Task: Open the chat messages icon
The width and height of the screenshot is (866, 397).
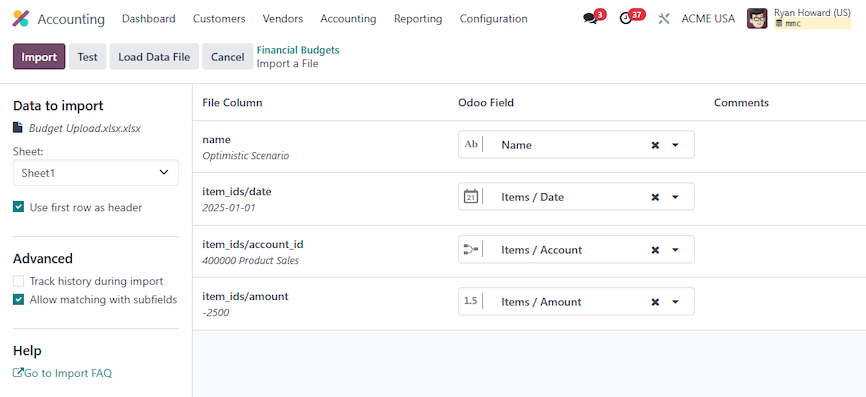Action: point(590,19)
